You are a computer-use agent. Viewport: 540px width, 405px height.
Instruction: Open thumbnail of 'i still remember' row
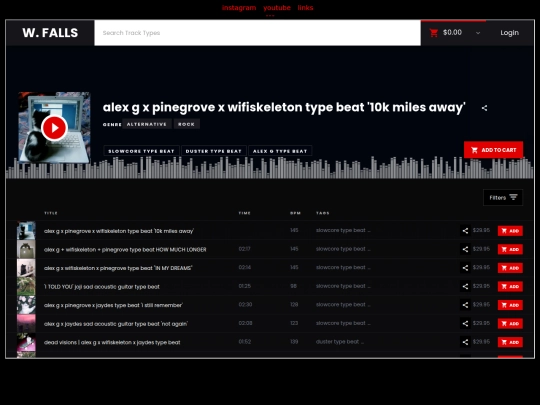pyautogui.click(x=26, y=305)
